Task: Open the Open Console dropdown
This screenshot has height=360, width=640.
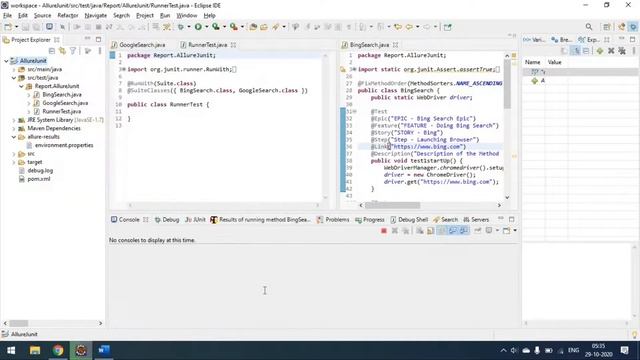Action: click(x=515, y=231)
